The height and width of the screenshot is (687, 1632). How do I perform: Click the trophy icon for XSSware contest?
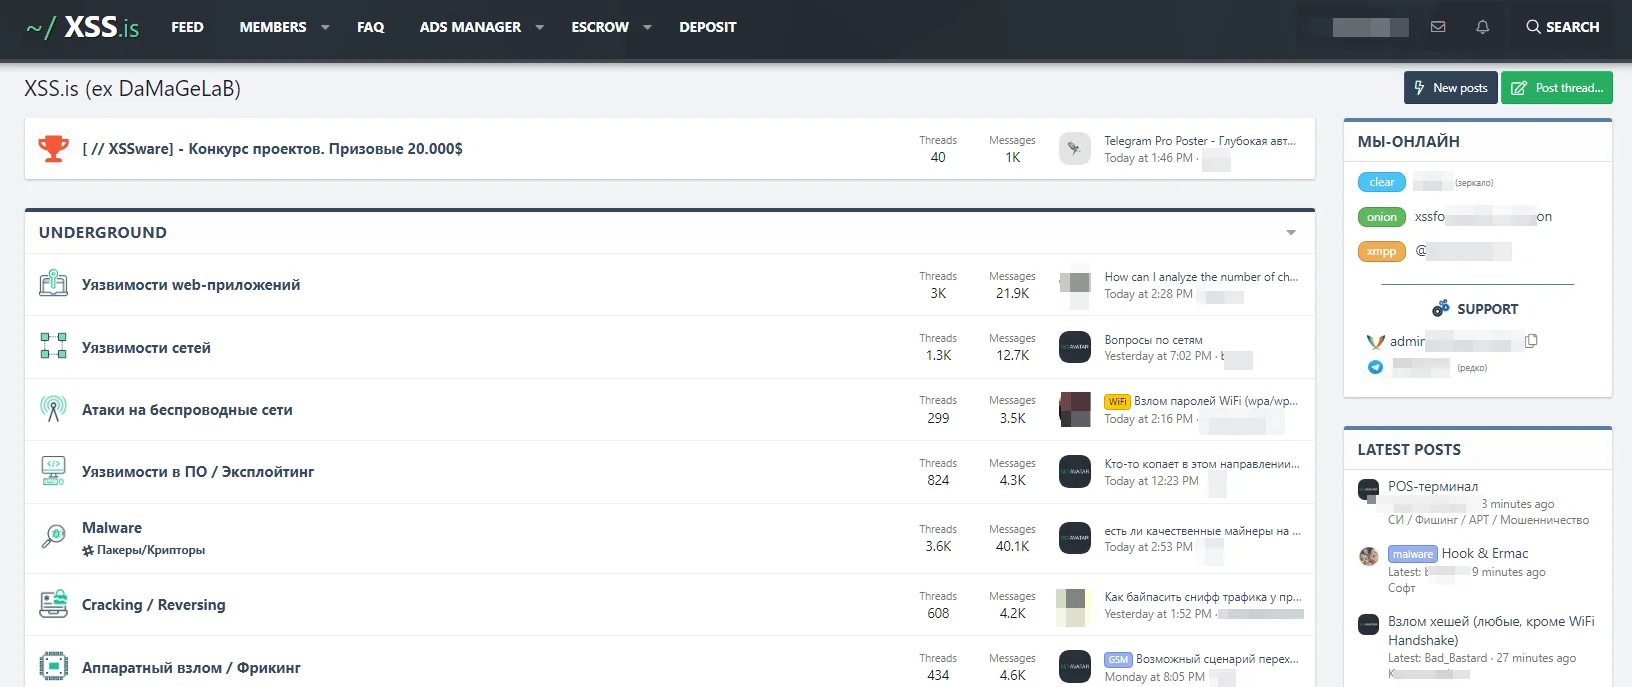[x=53, y=149]
